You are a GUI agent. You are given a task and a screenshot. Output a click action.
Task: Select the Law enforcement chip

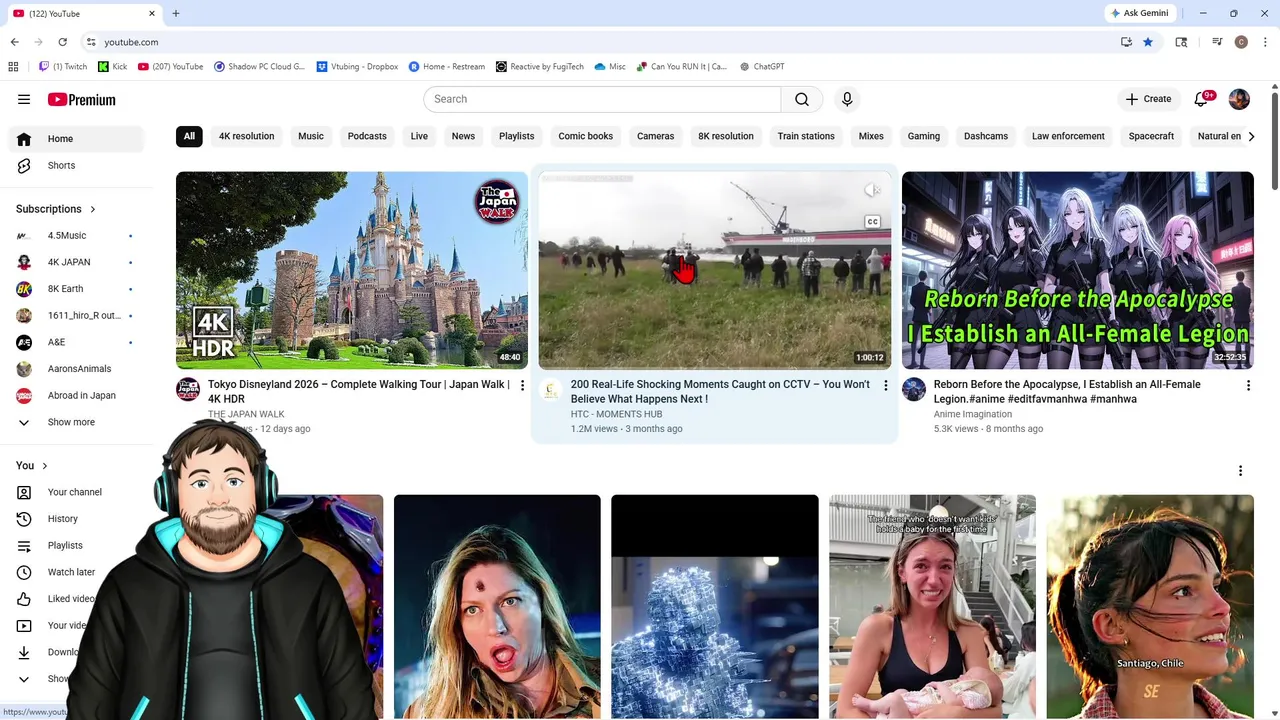coord(1068,136)
